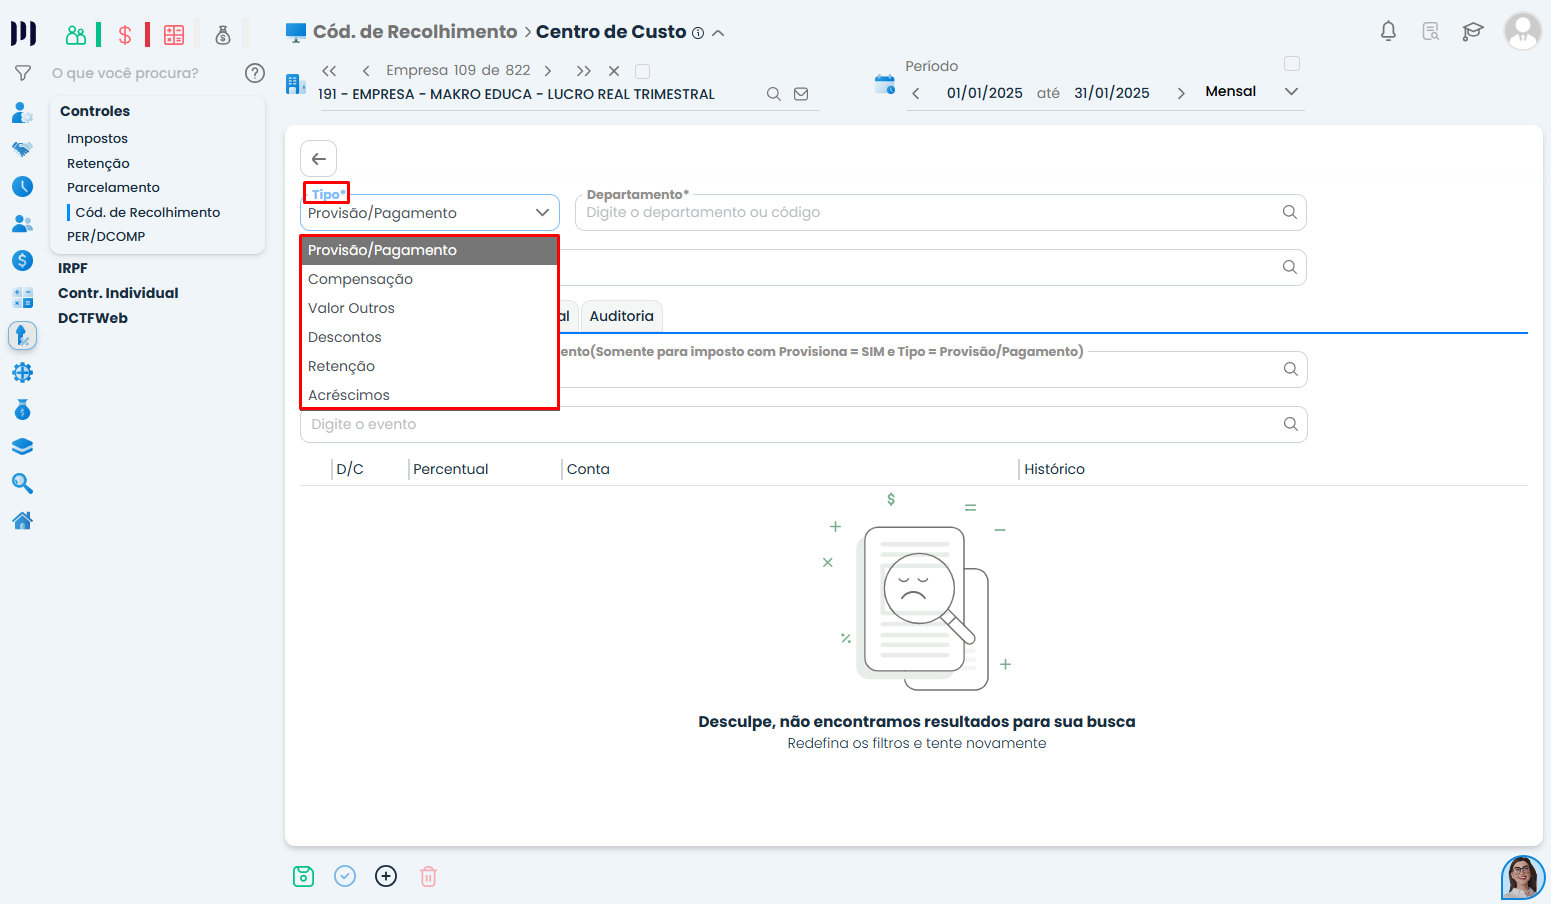The image size is (1551, 904).
Task: Click the red trash delete icon
Action: (x=428, y=876)
